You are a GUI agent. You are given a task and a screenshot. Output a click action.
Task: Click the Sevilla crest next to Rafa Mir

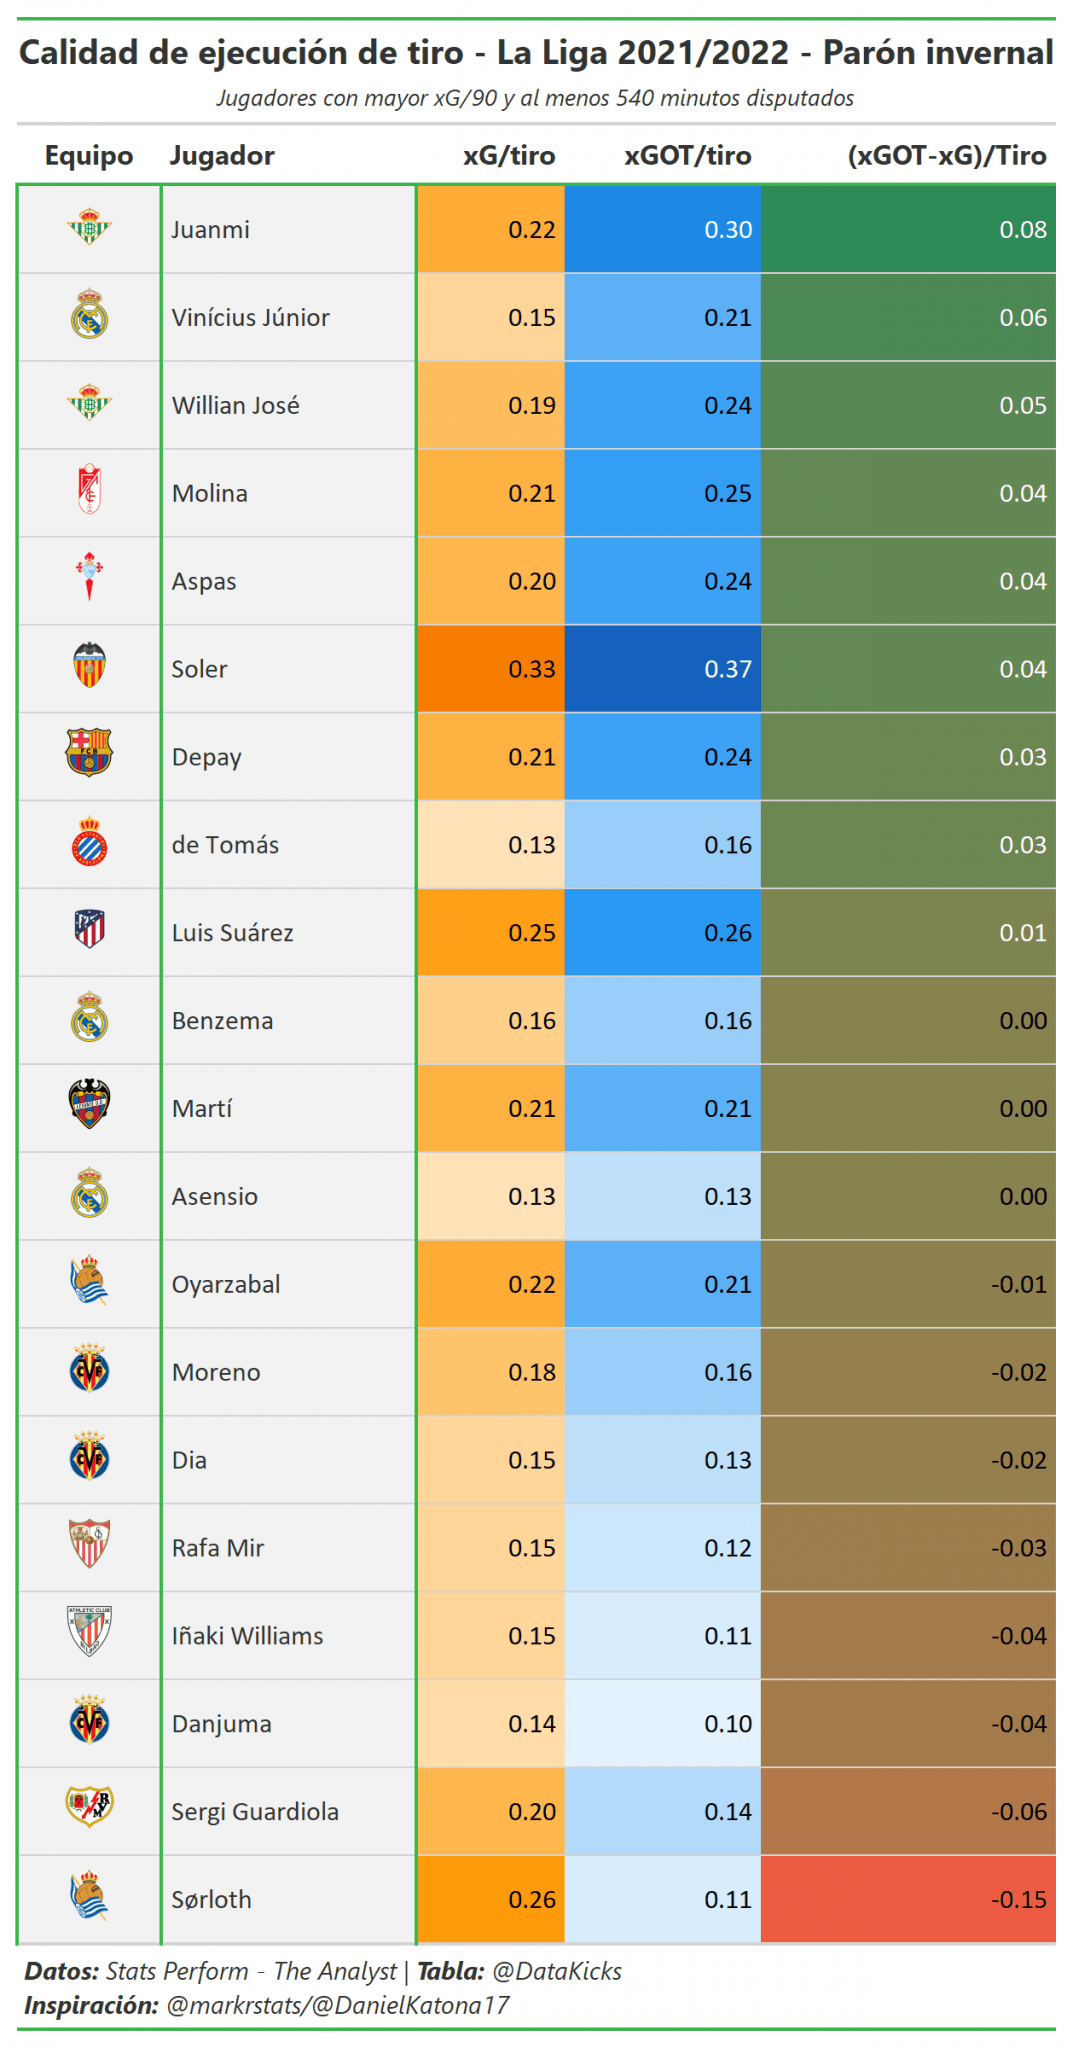point(89,1544)
